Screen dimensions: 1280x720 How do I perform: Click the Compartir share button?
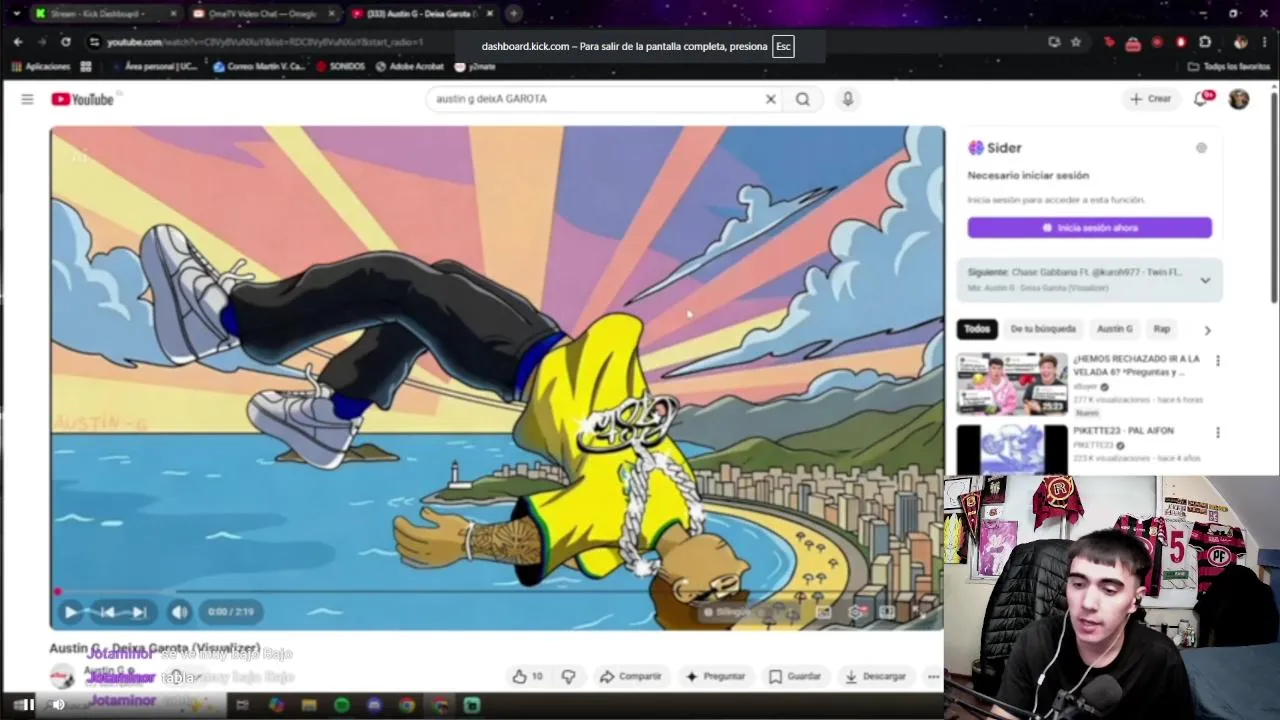[x=630, y=677]
